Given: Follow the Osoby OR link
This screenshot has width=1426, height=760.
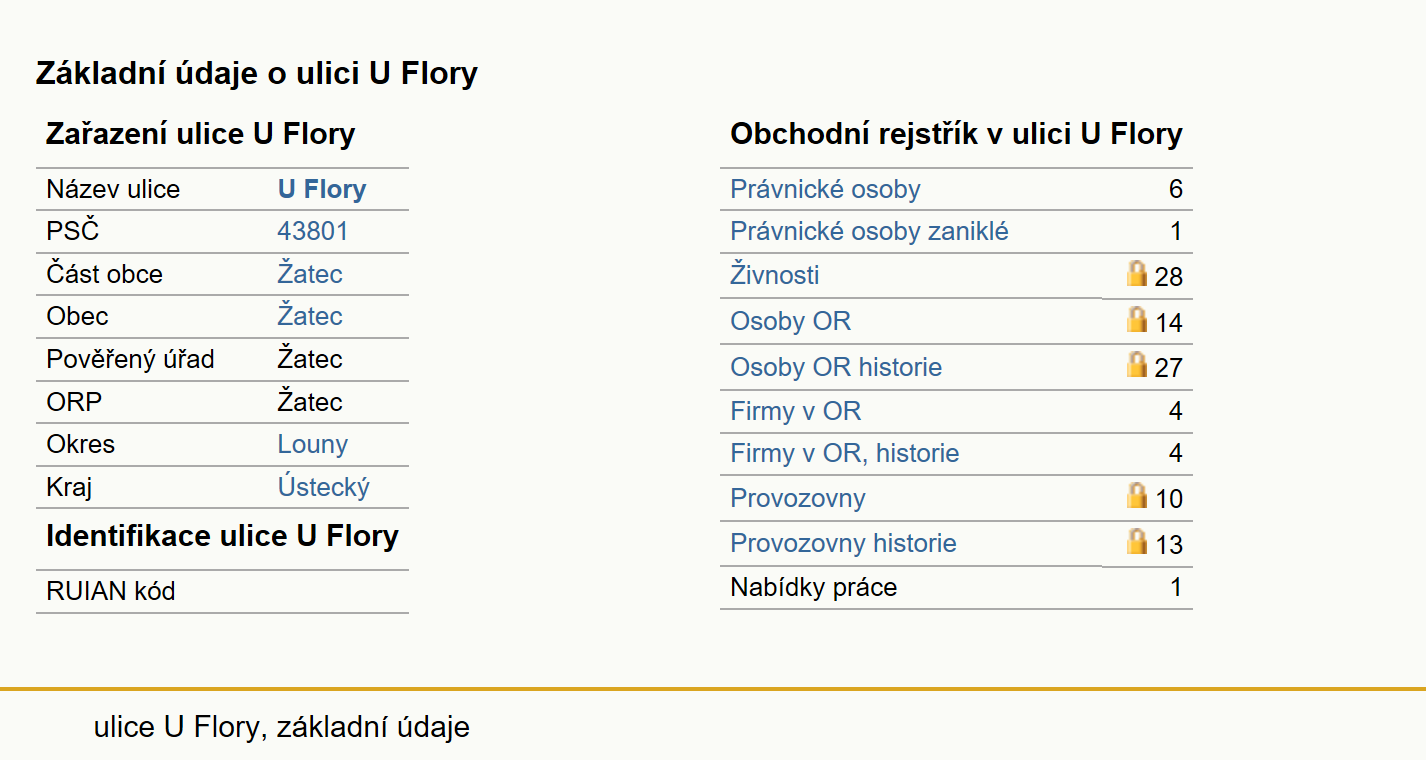Looking at the screenshot, I should click(x=791, y=321).
